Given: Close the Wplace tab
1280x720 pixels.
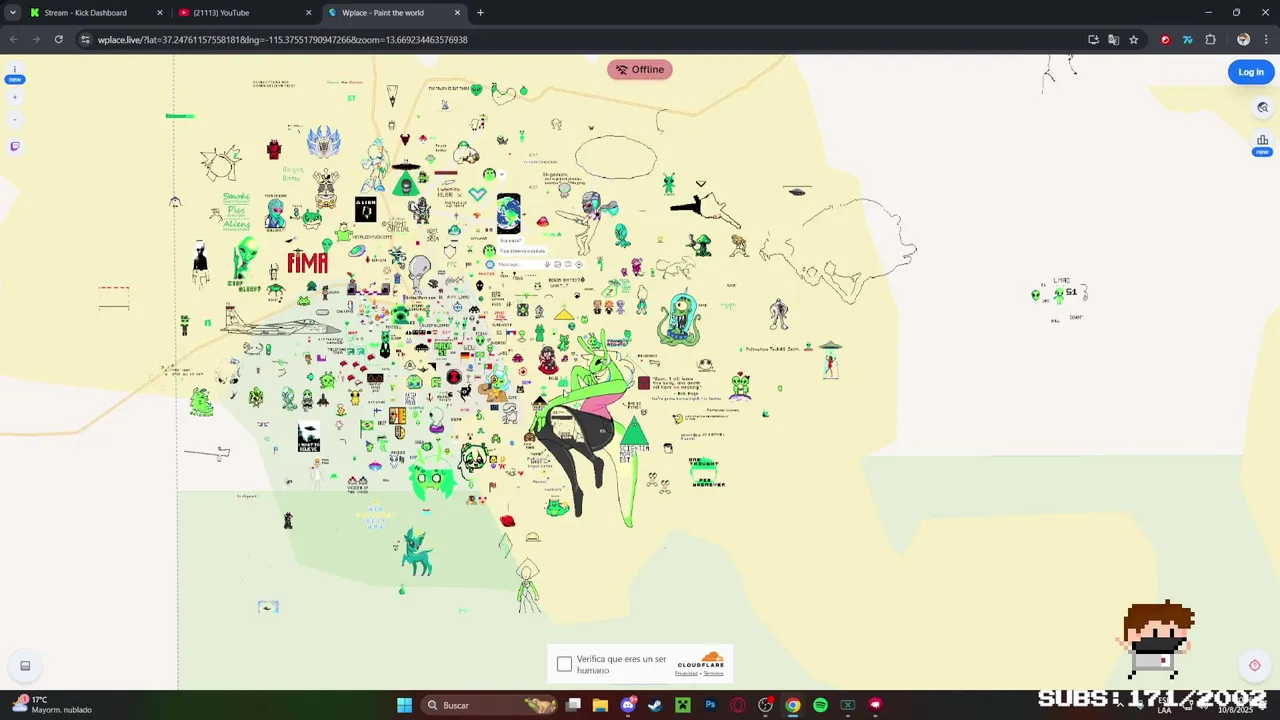Looking at the screenshot, I should (x=458, y=13).
